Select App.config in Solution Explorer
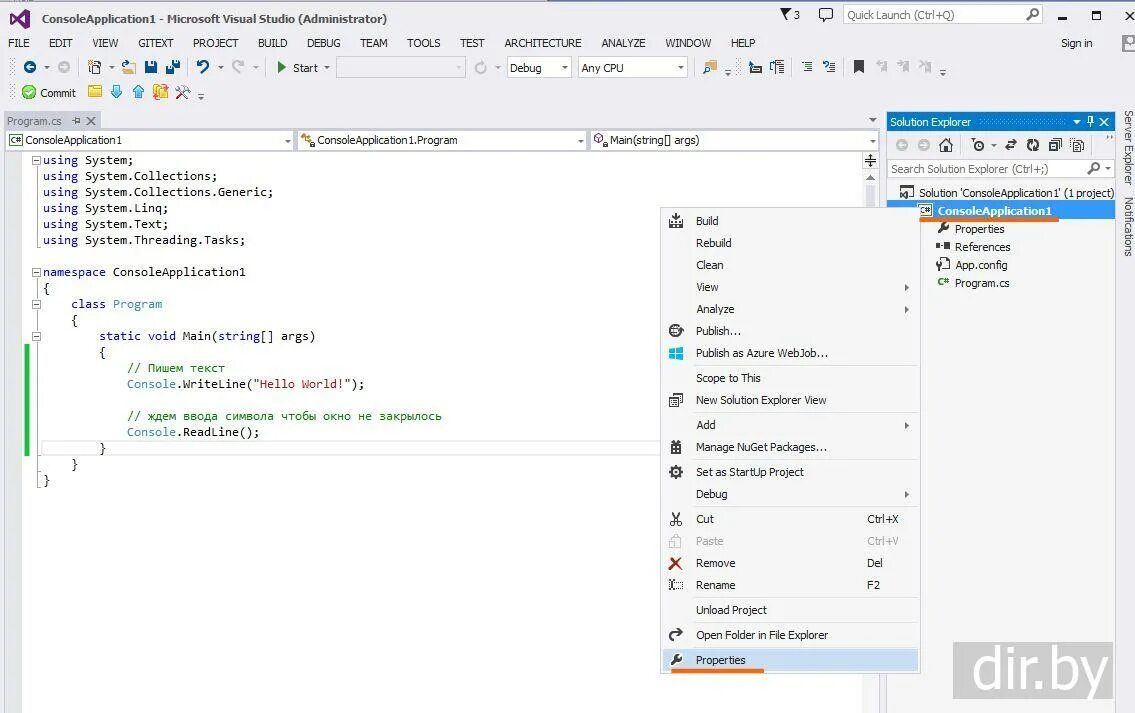This screenshot has width=1135, height=713. click(981, 265)
